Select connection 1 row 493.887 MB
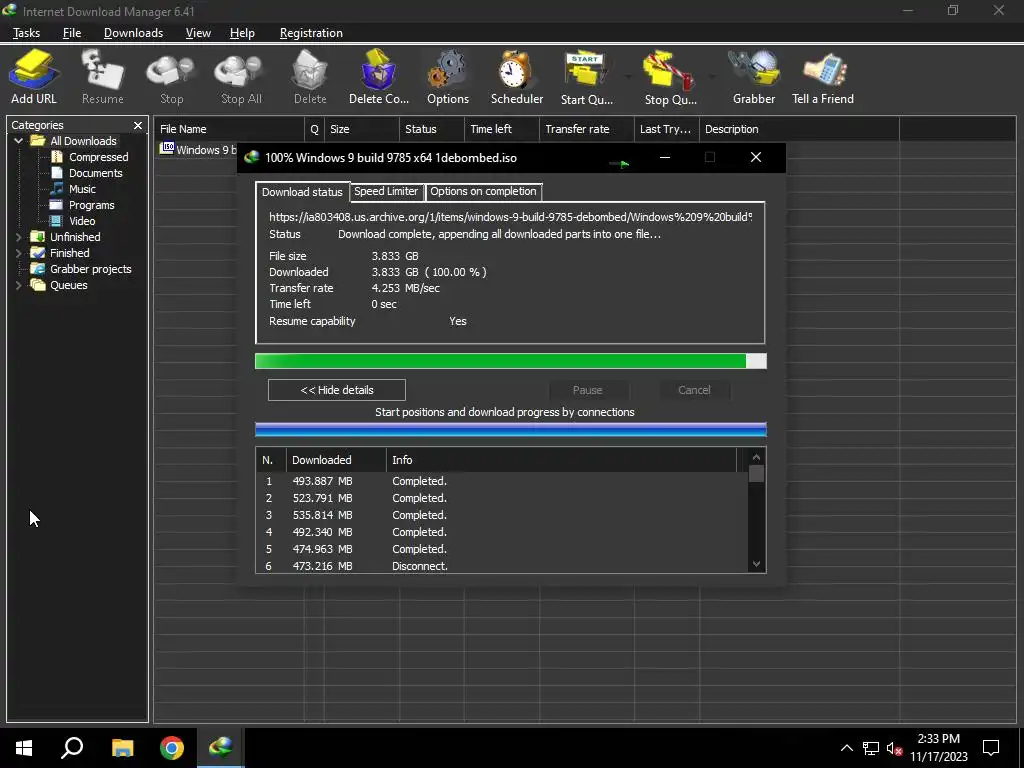Screen dimensions: 1024x768 pos(502,481)
